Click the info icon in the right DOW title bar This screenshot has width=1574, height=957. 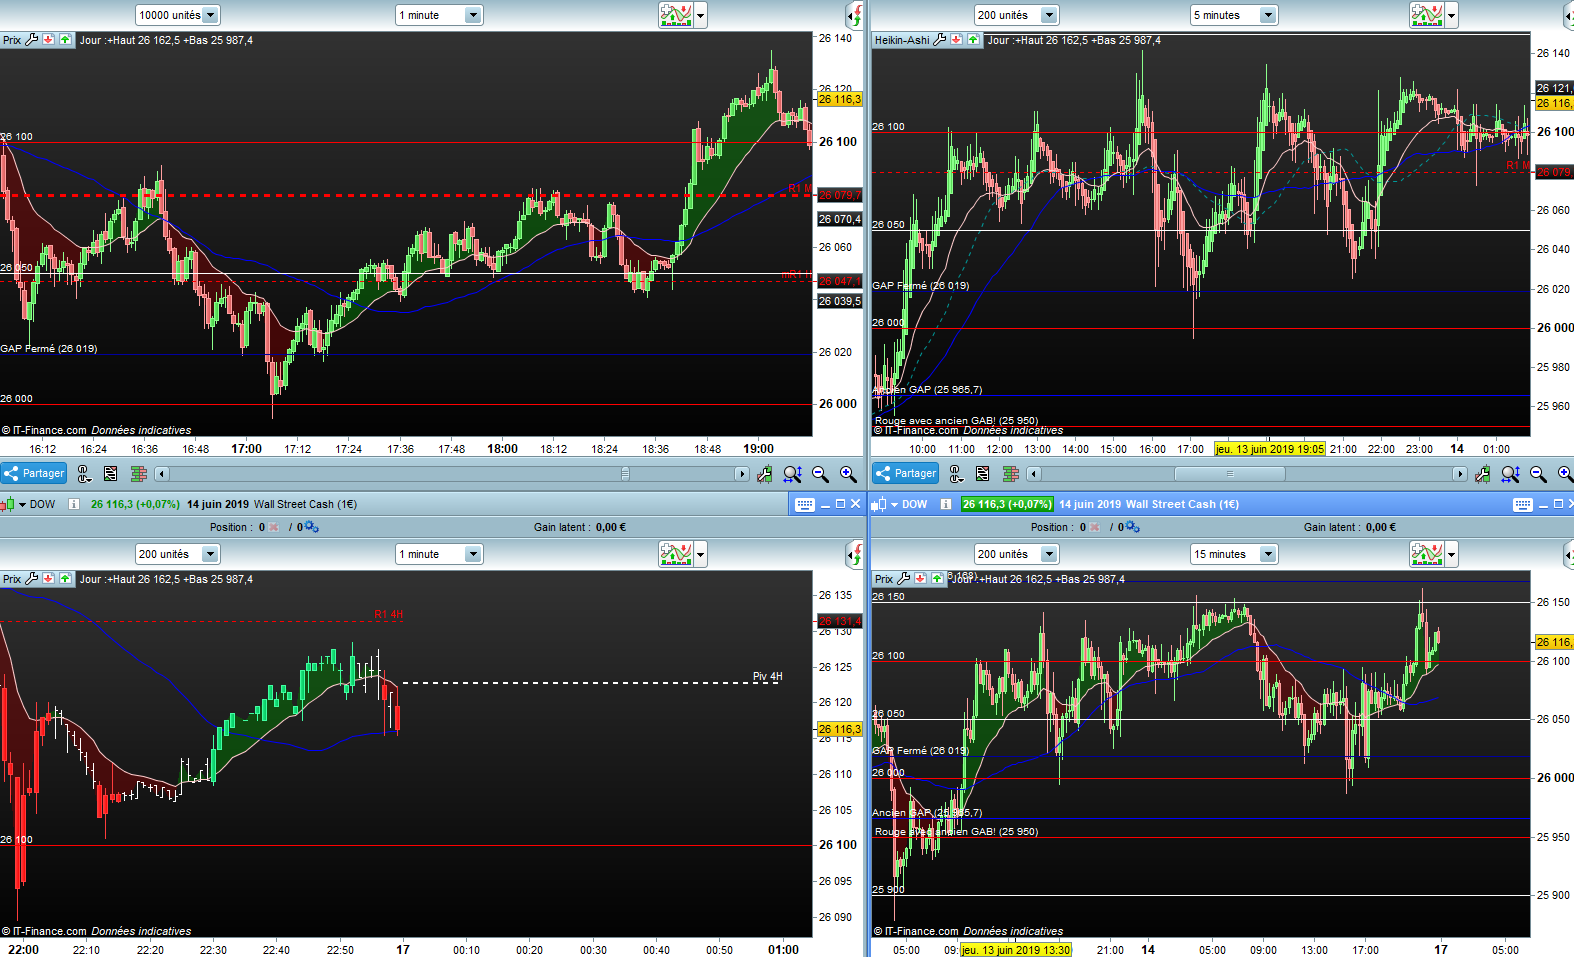[945, 504]
